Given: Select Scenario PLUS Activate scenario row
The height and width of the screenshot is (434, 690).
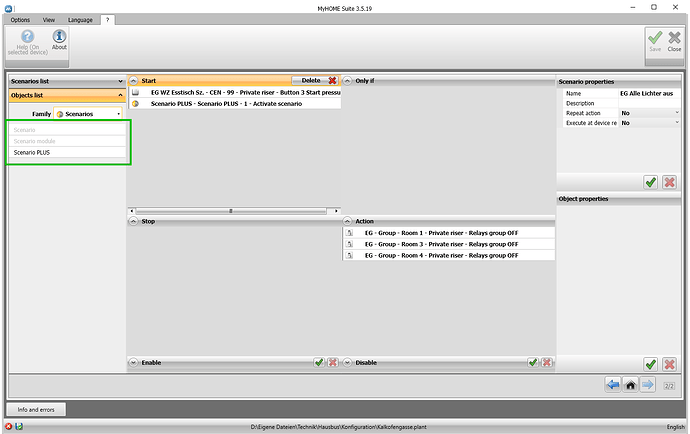Looking at the screenshot, I should (x=235, y=103).
